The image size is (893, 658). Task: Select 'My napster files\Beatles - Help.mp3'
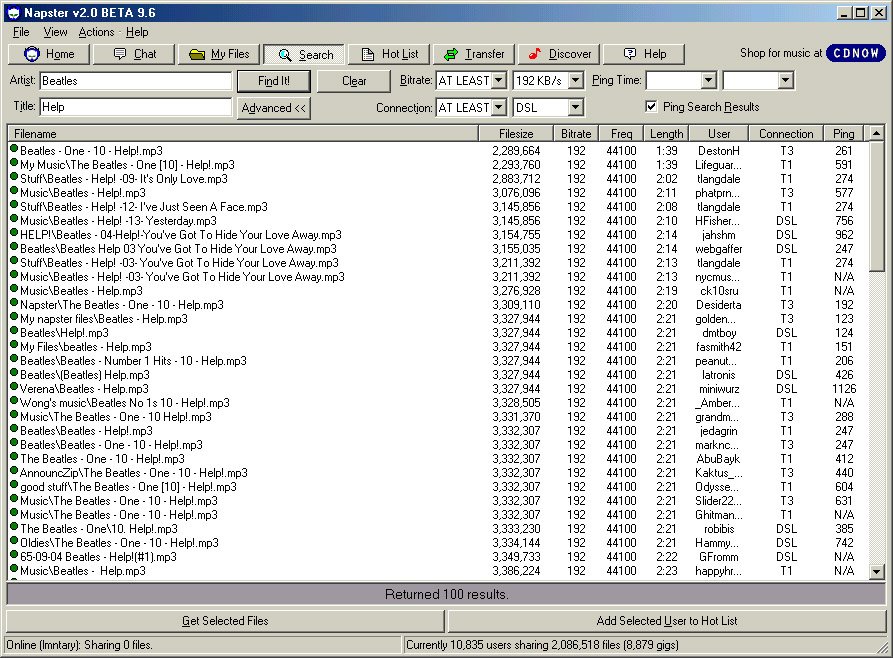coord(104,319)
